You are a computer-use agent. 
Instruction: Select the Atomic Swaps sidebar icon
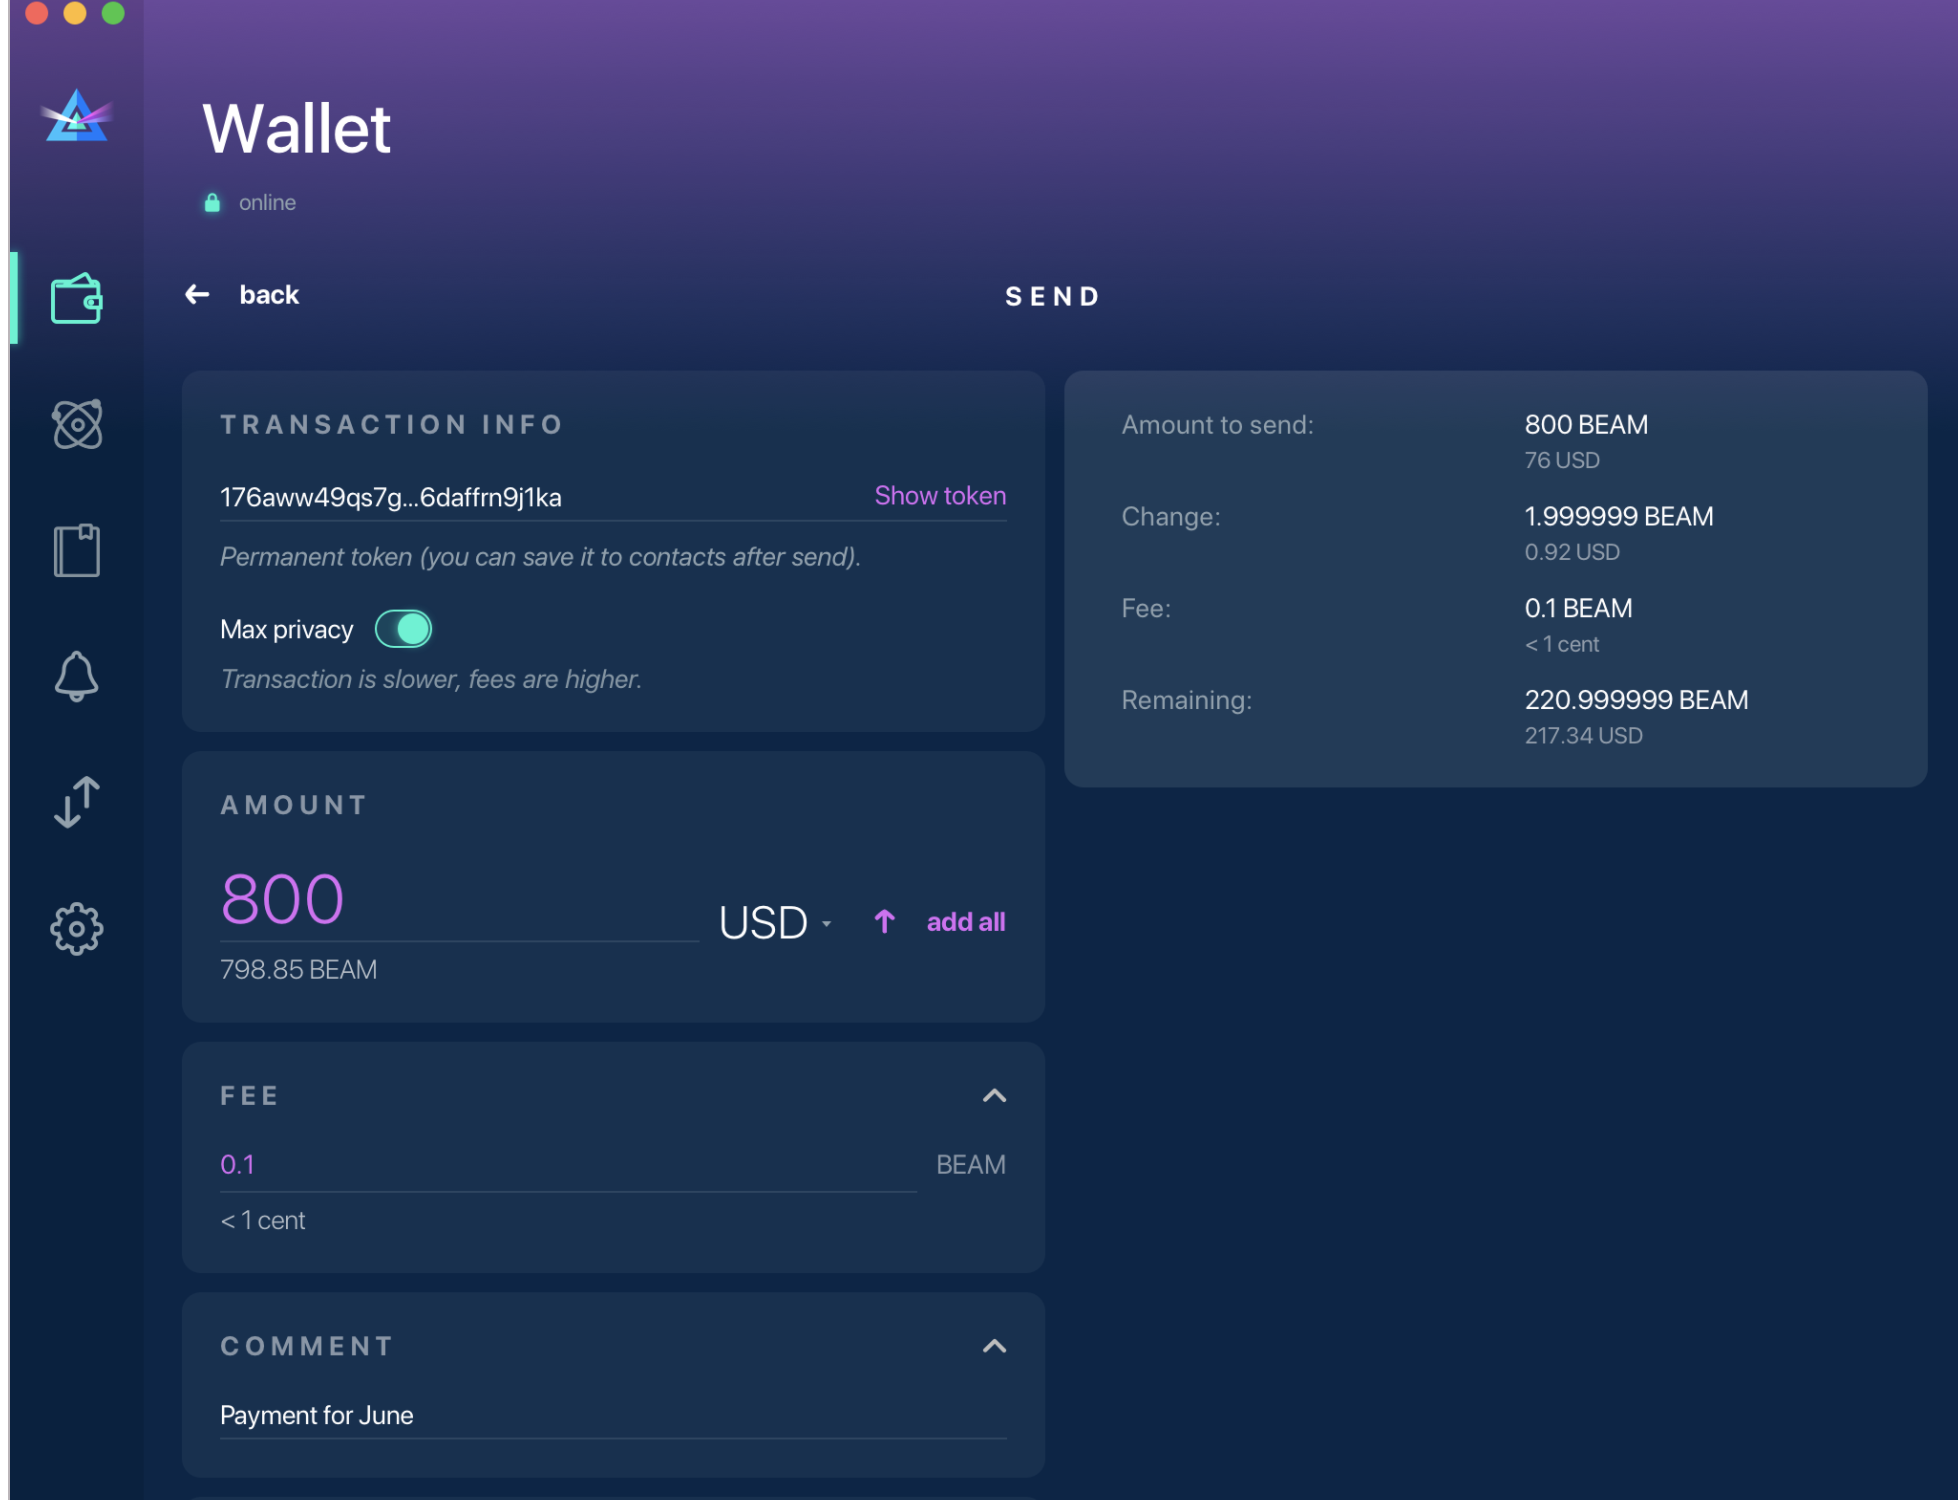[78, 424]
